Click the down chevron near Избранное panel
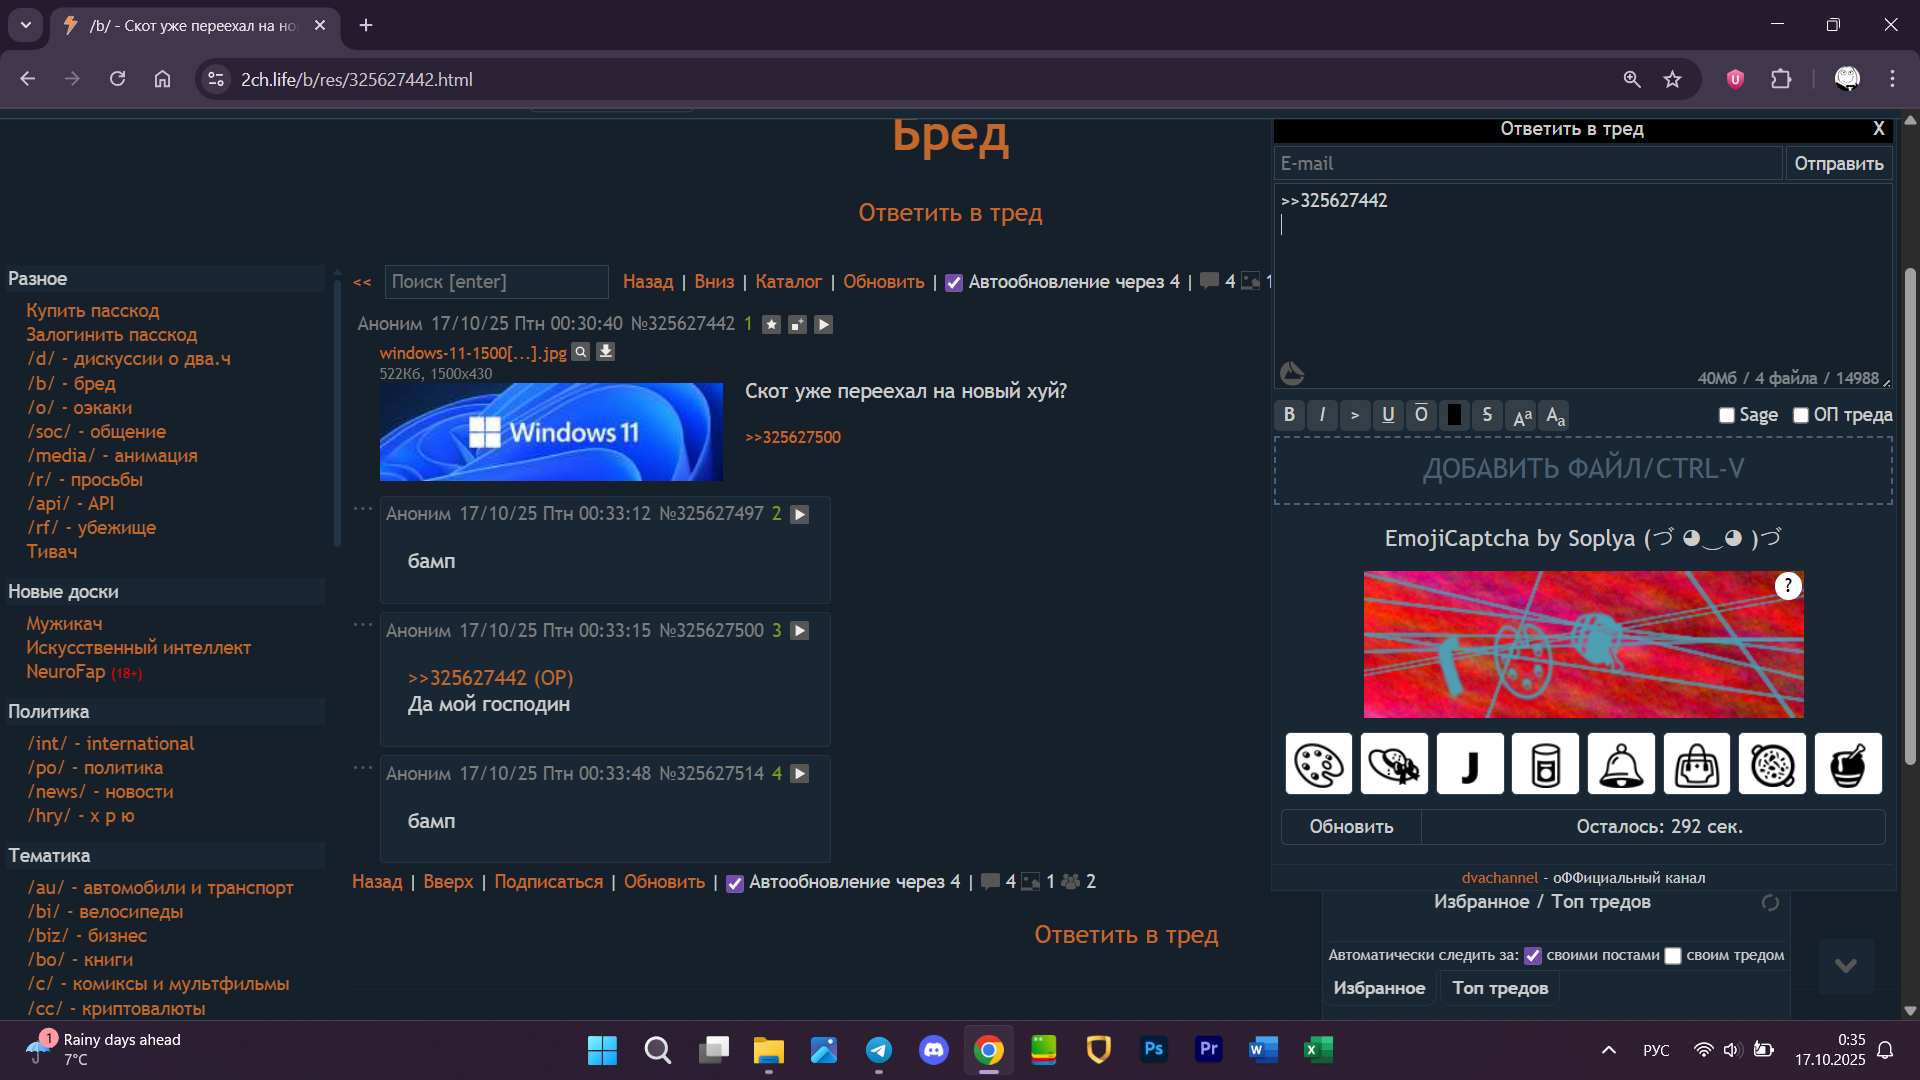The width and height of the screenshot is (1920, 1080). tap(1846, 965)
